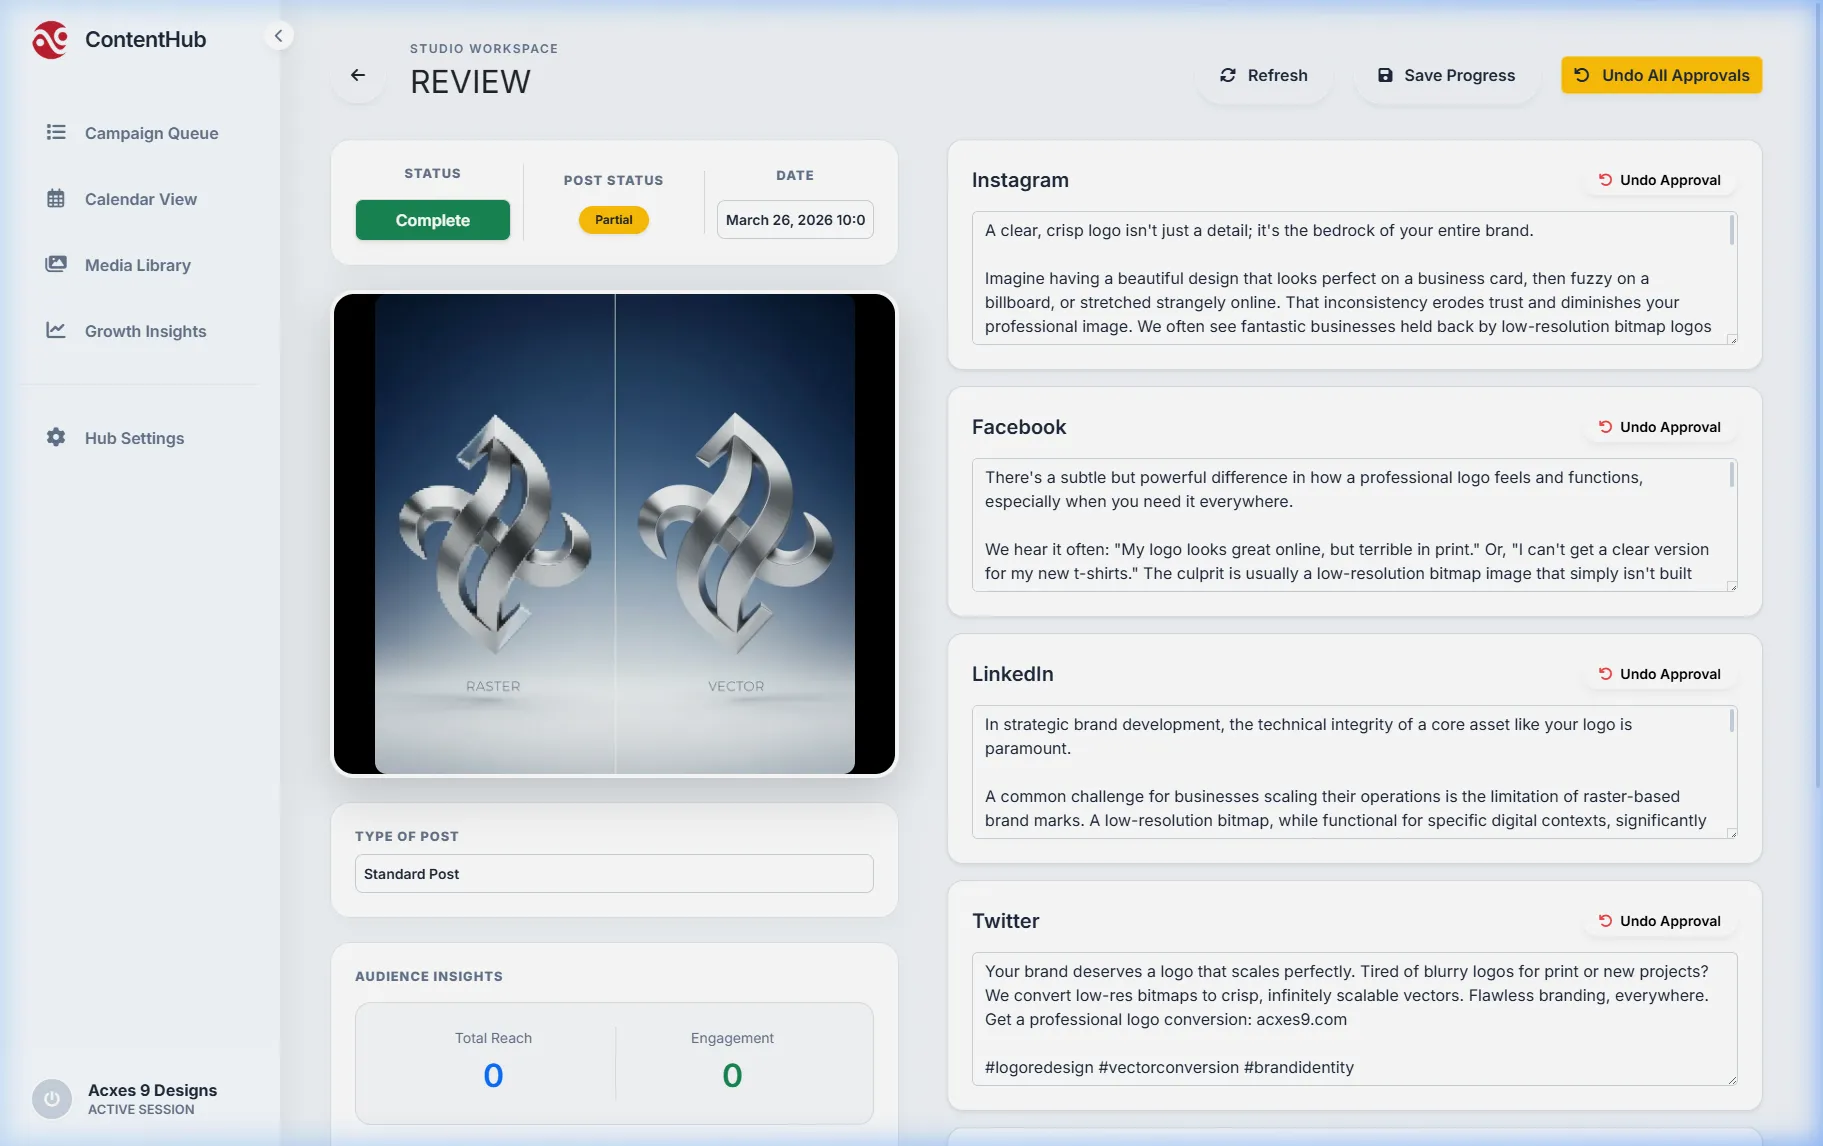Click the back arrow above REVIEW
Image resolution: width=1823 pixels, height=1146 pixels.
[x=358, y=75]
